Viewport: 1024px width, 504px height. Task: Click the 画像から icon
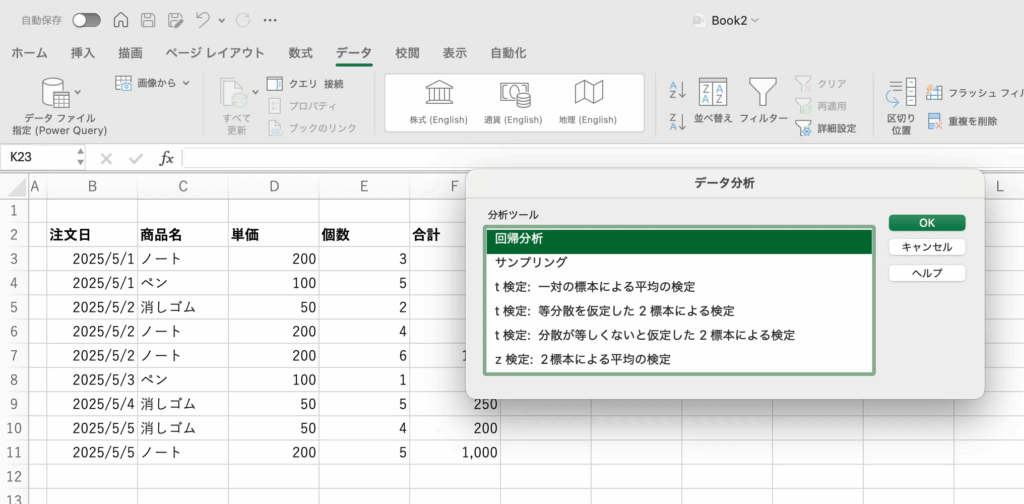(x=123, y=83)
